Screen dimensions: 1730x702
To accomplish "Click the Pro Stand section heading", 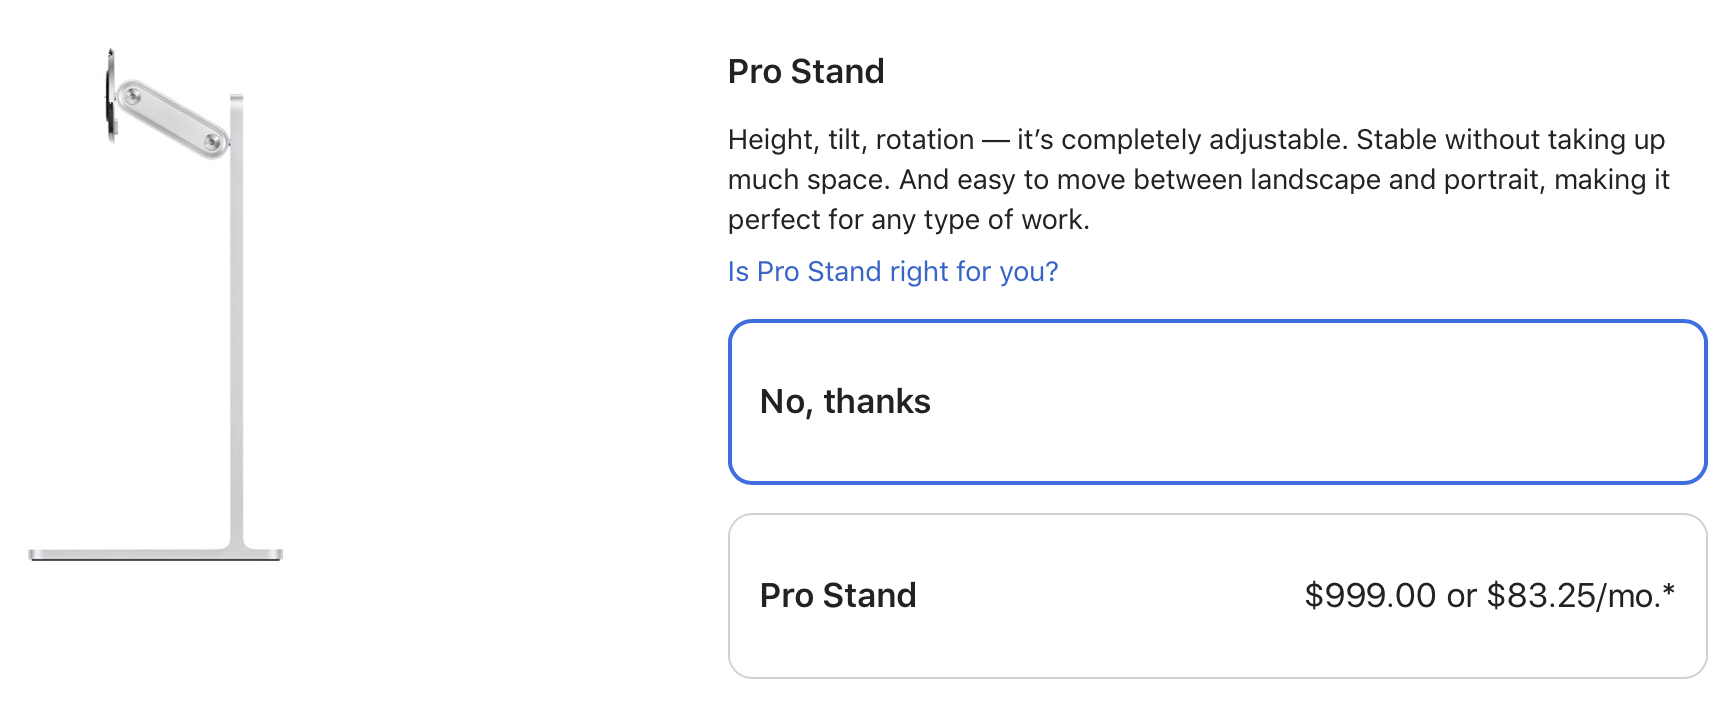I will click(806, 72).
